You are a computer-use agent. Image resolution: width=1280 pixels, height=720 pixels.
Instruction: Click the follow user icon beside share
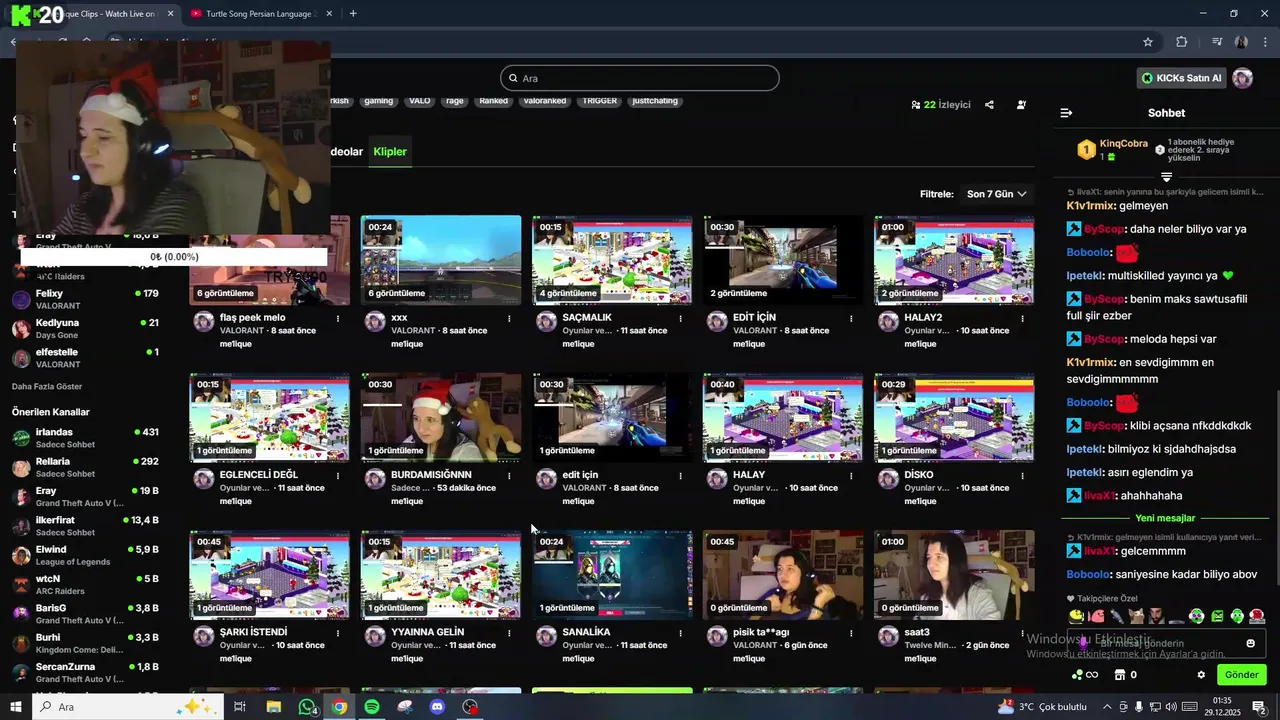point(1021,104)
